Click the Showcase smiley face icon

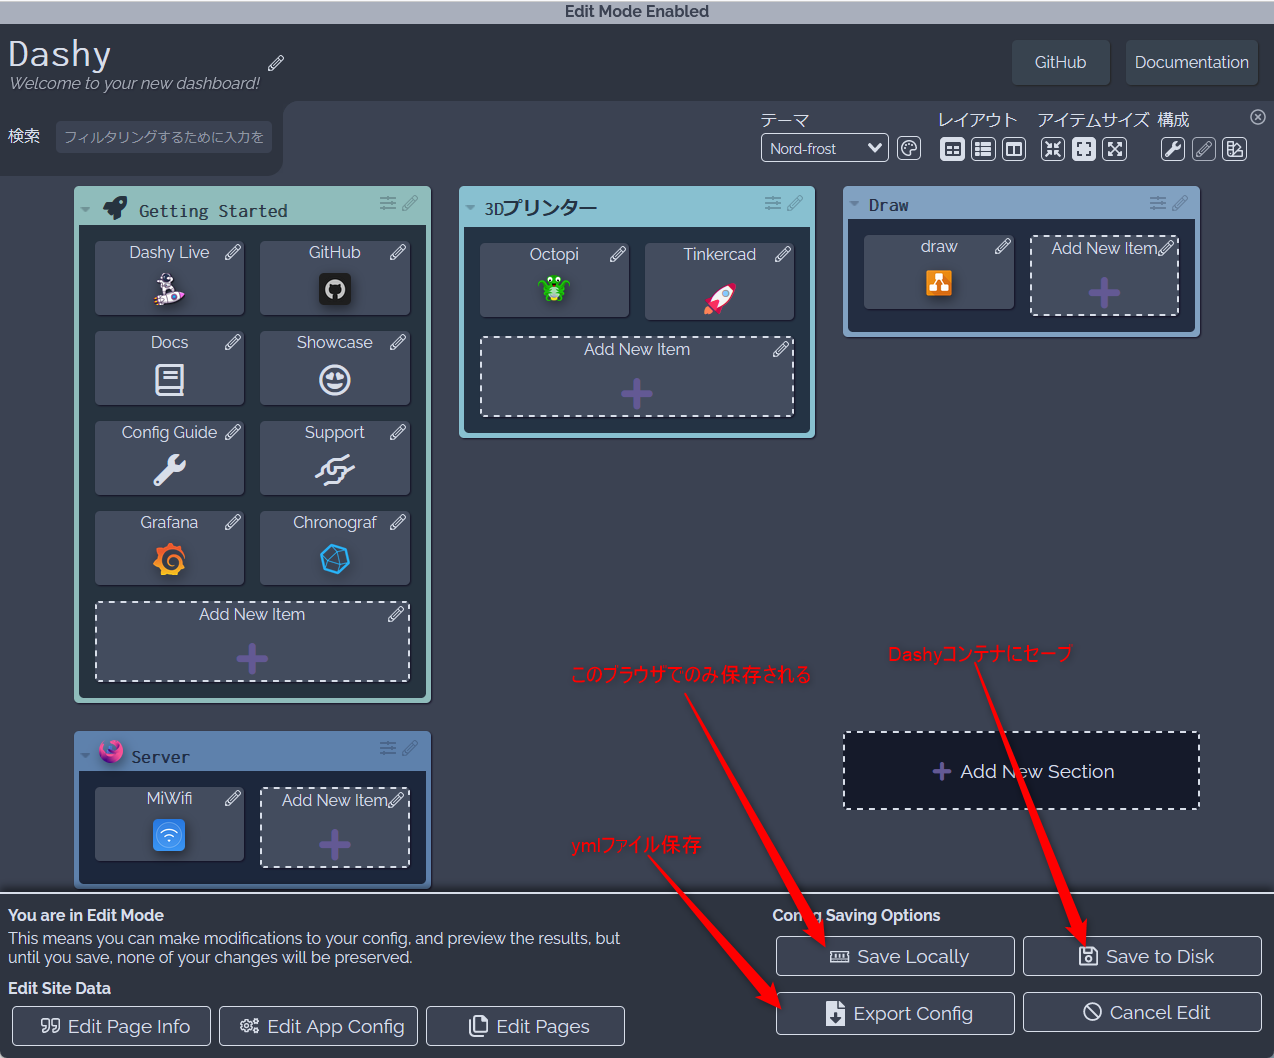click(335, 380)
